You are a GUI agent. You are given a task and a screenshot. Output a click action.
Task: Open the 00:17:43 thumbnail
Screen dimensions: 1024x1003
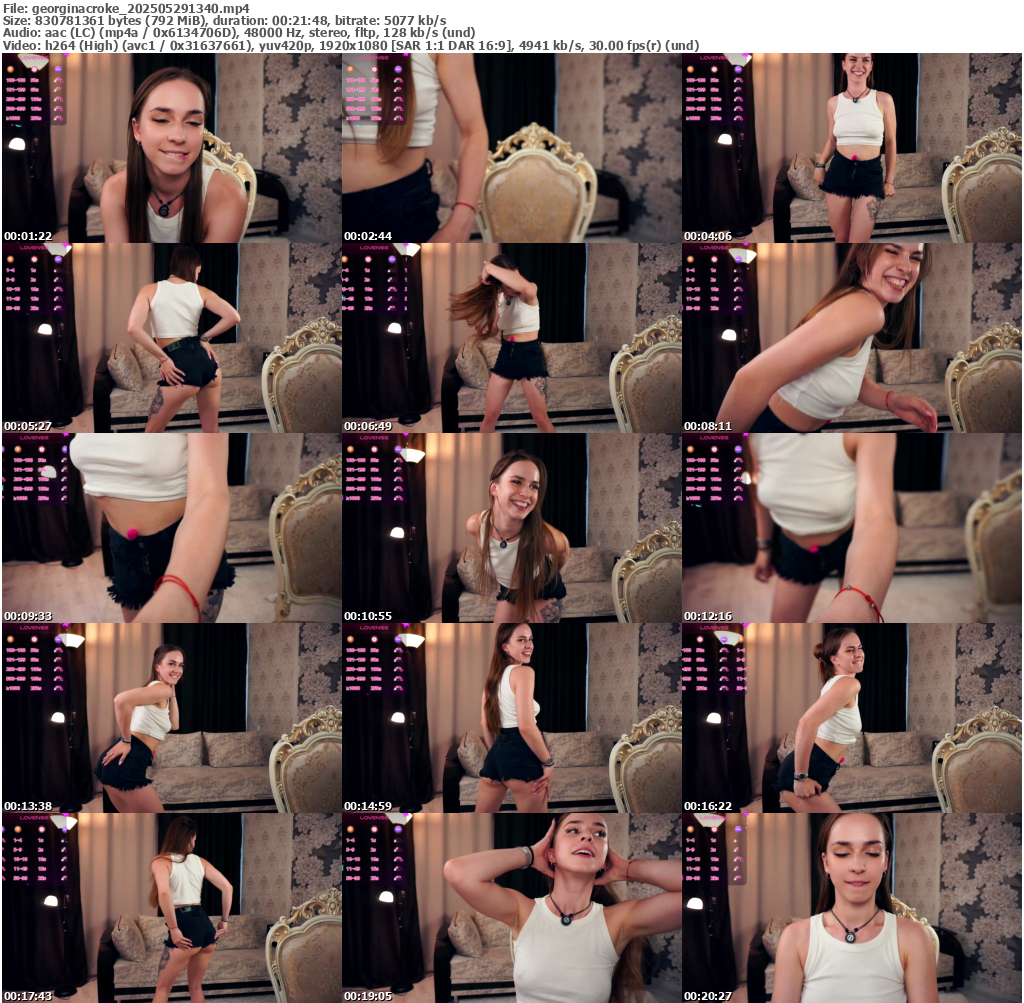click(x=171, y=908)
